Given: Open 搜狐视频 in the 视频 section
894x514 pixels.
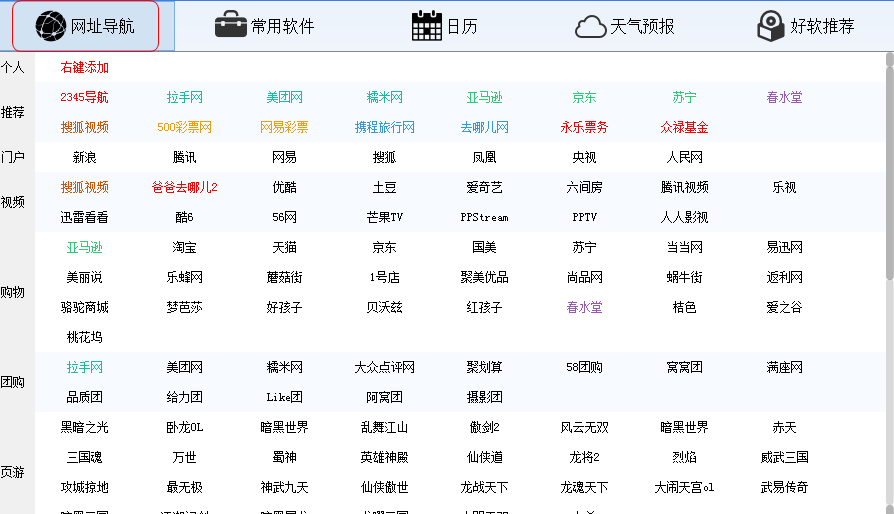Looking at the screenshot, I should pos(84,187).
